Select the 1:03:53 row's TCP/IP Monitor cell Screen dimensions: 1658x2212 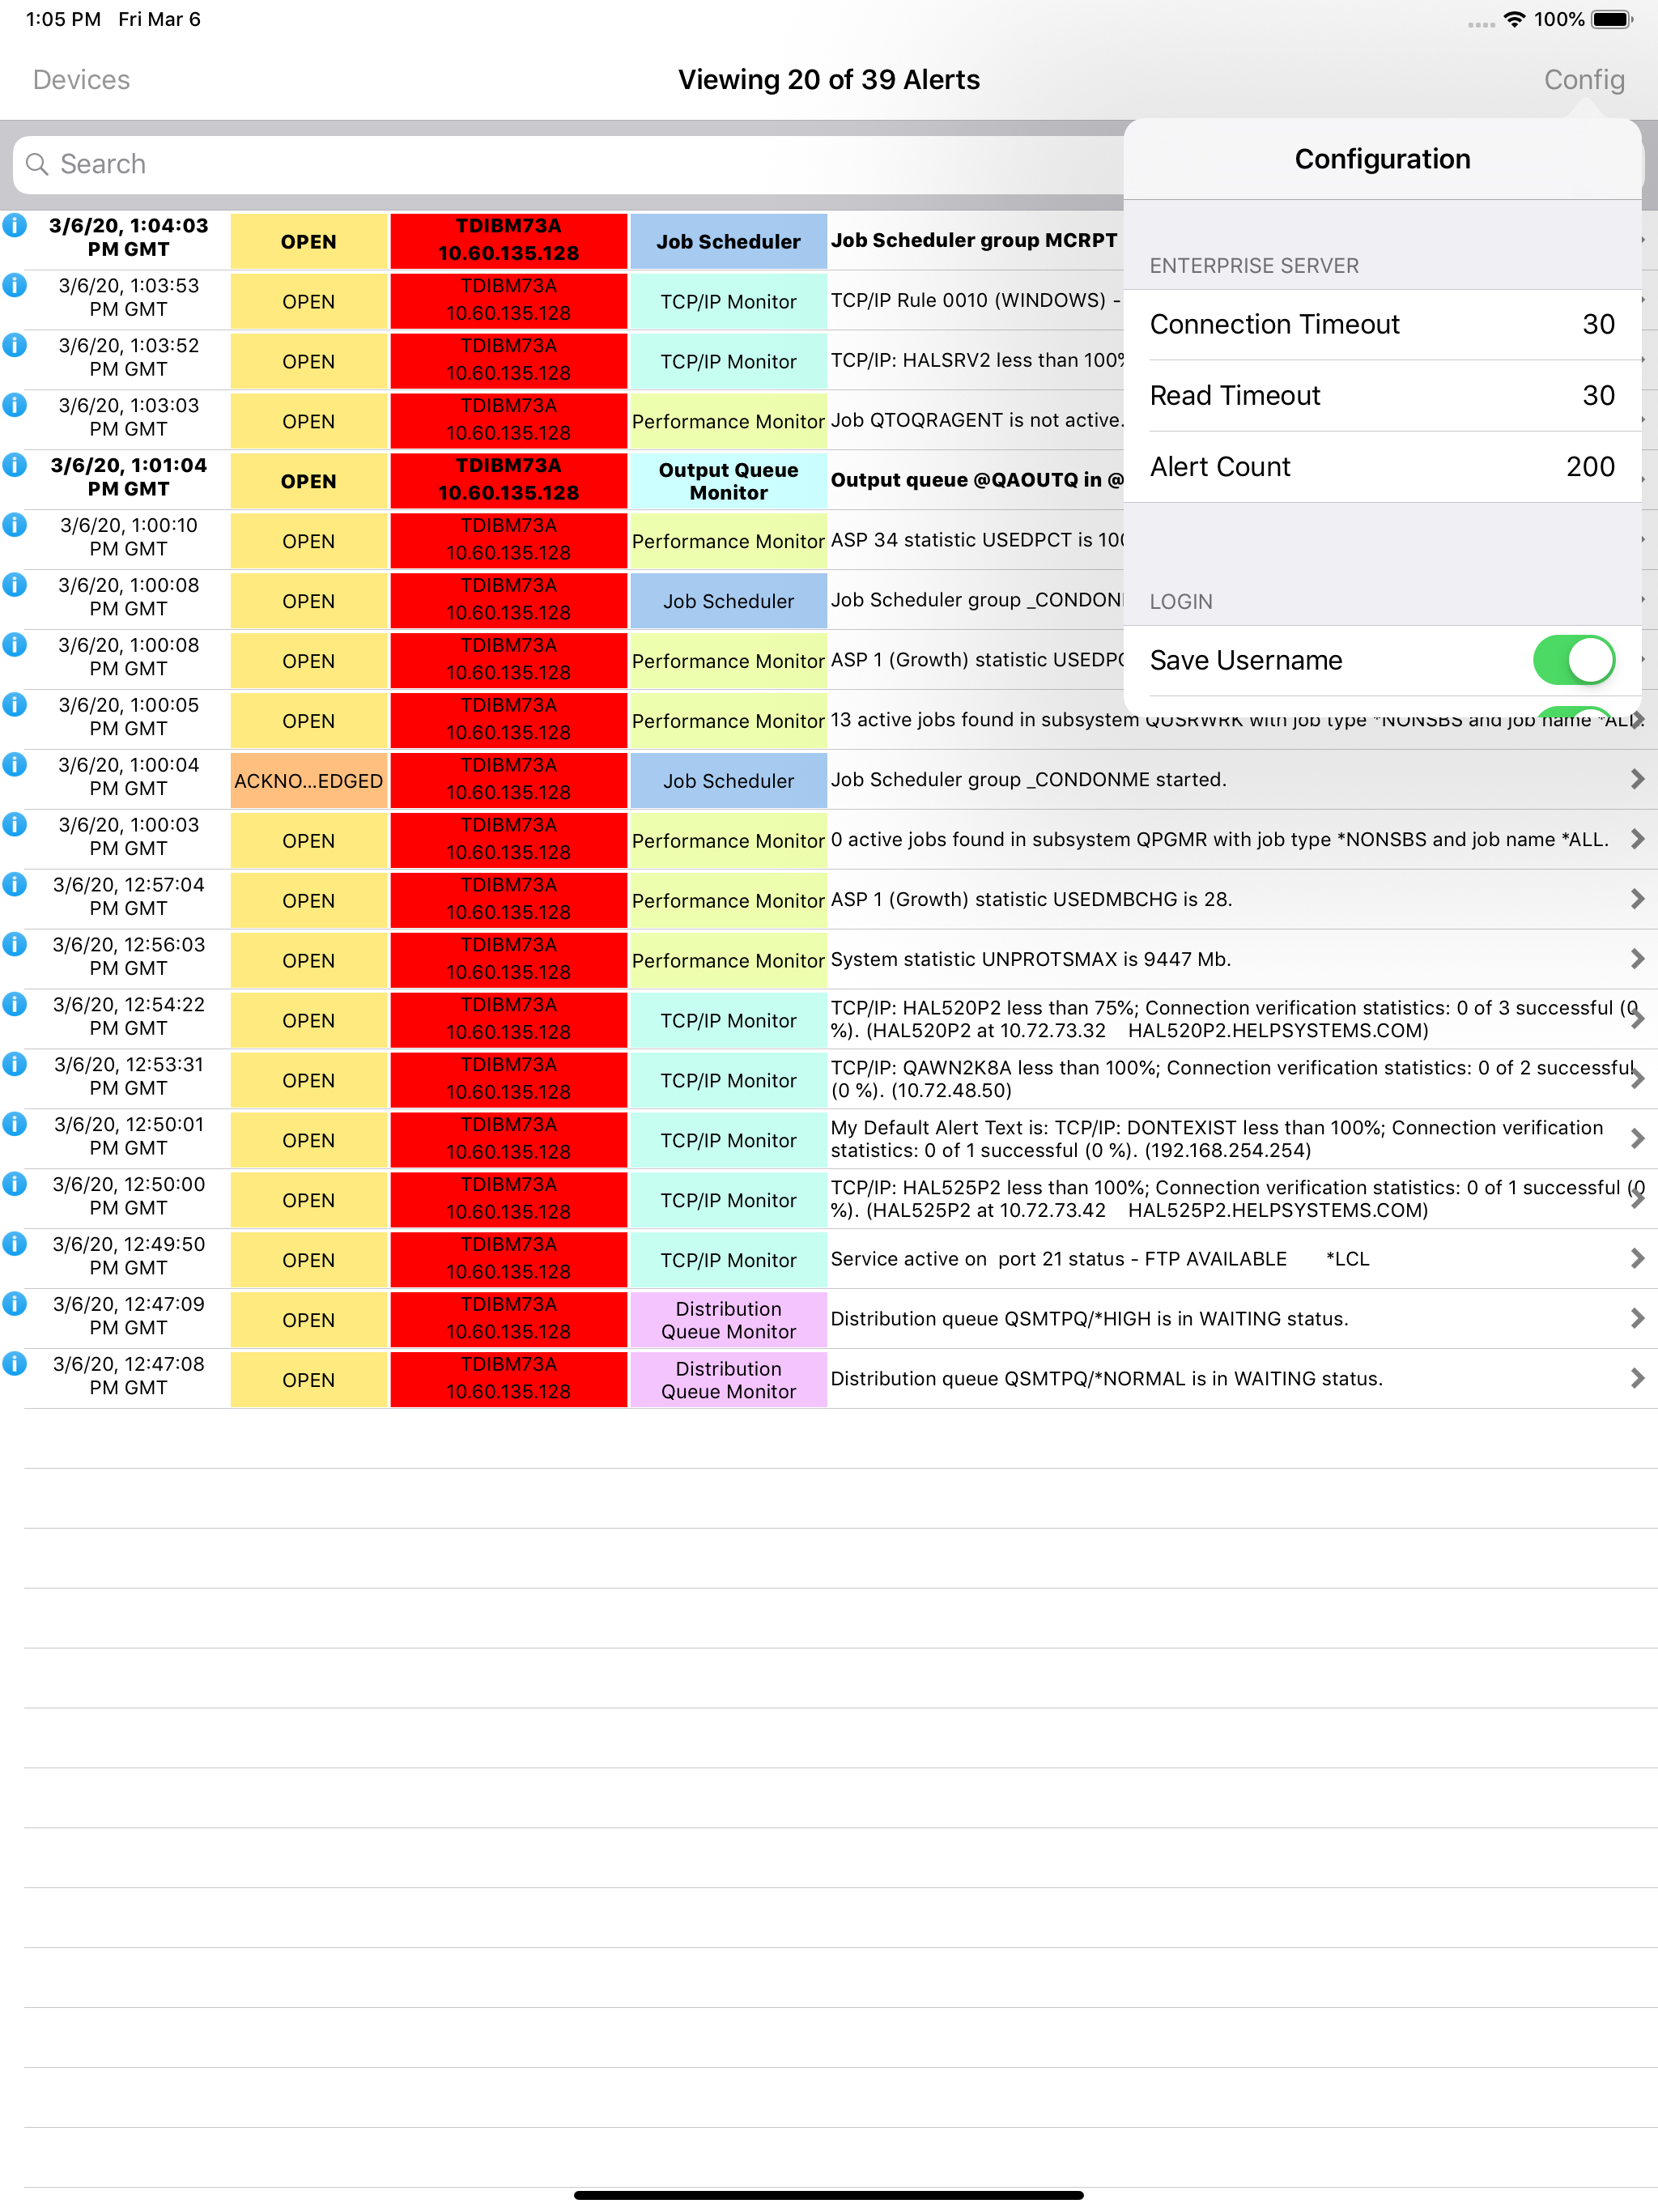tap(728, 302)
